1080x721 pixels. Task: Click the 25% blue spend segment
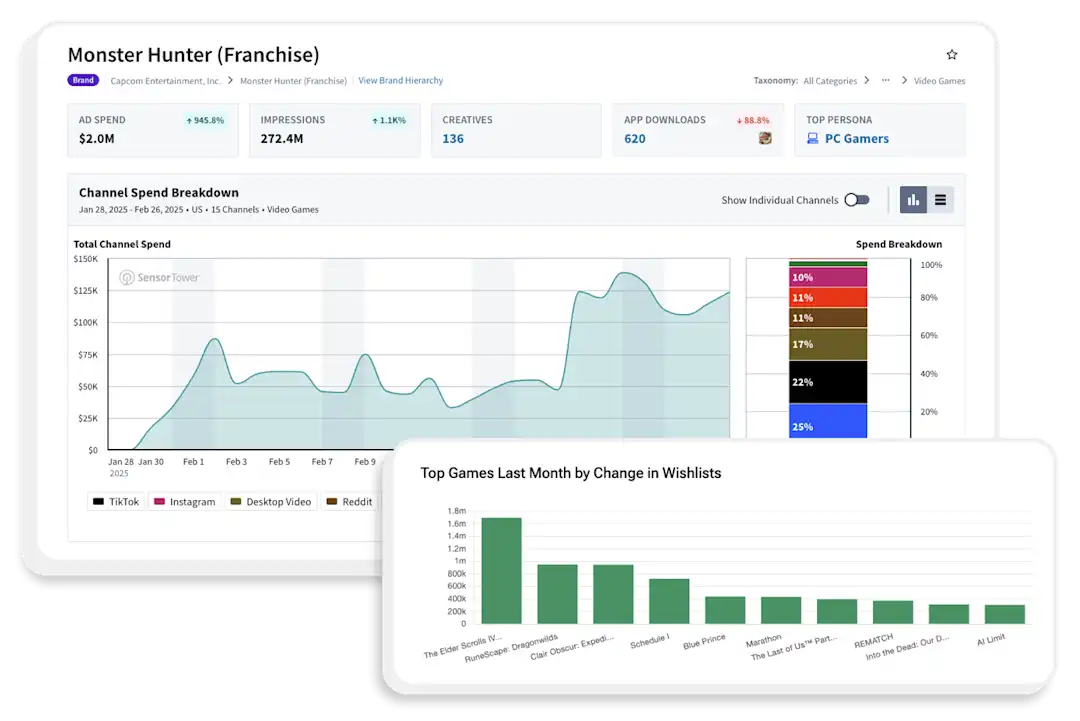(x=828, y=421)
